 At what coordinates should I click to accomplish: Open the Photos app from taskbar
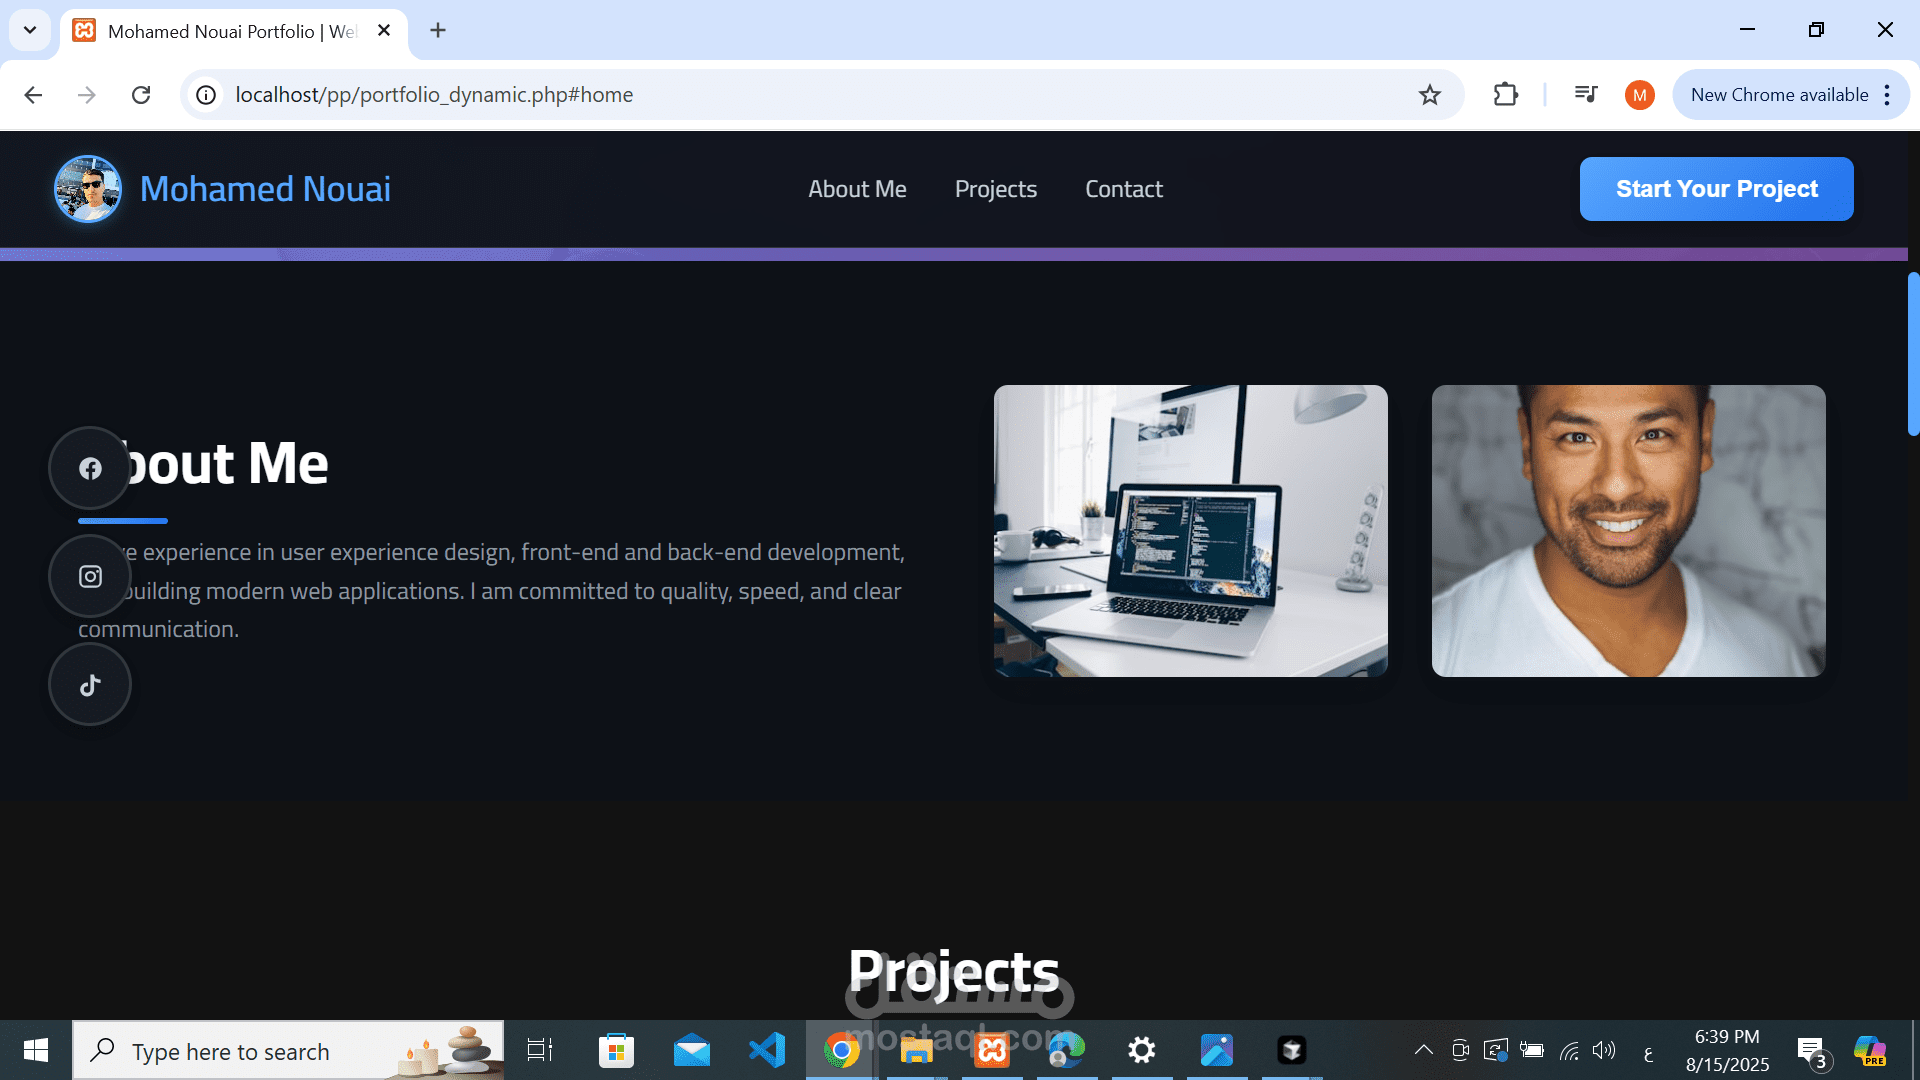click(x=1217, y=1050)
